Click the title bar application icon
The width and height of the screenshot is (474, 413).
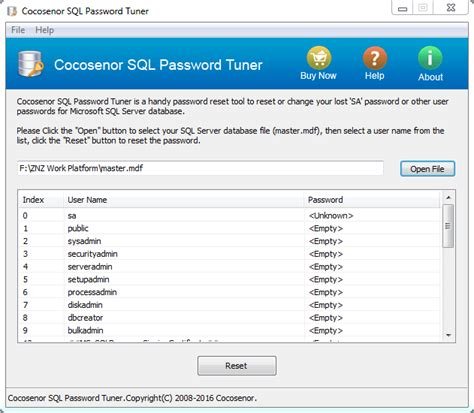pyautogui.click(x=12, y=11)
